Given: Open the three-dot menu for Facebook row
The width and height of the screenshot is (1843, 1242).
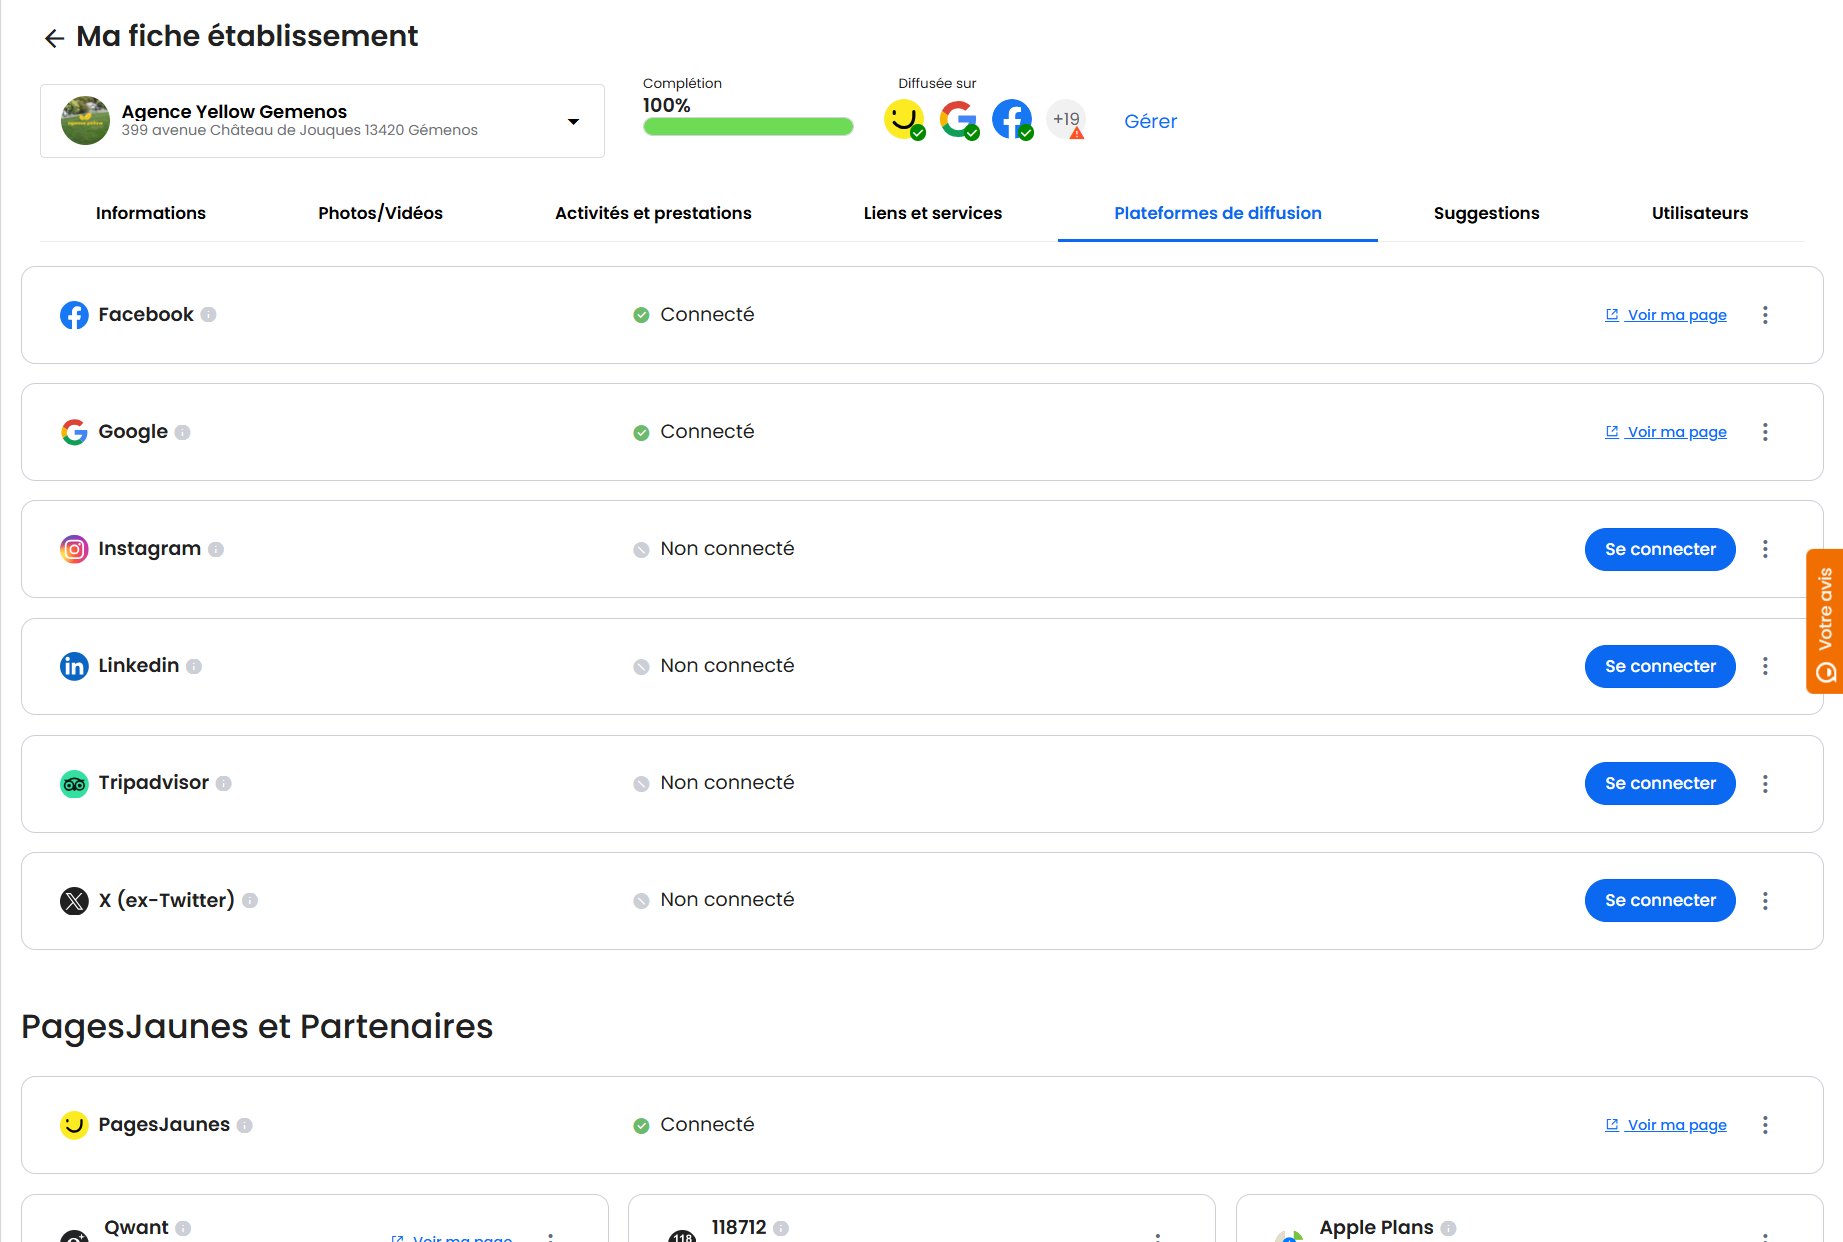Looking at the screenshot, I should [x=1765, y=315].
